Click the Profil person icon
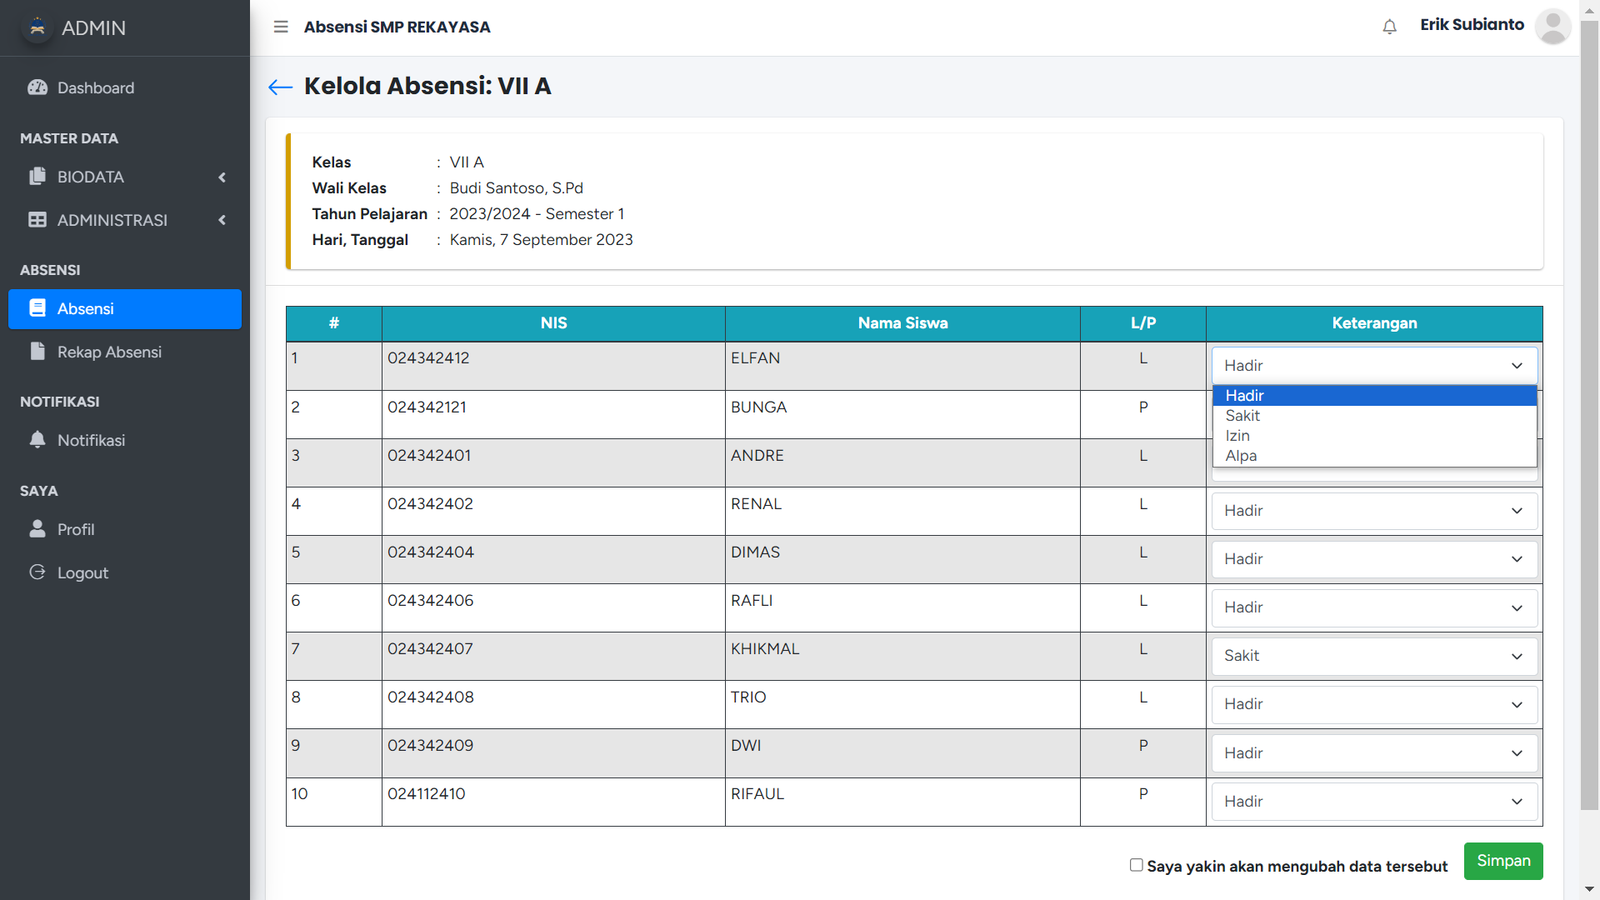This screenshot has width=1600, height=900. (x=38, y=529)
